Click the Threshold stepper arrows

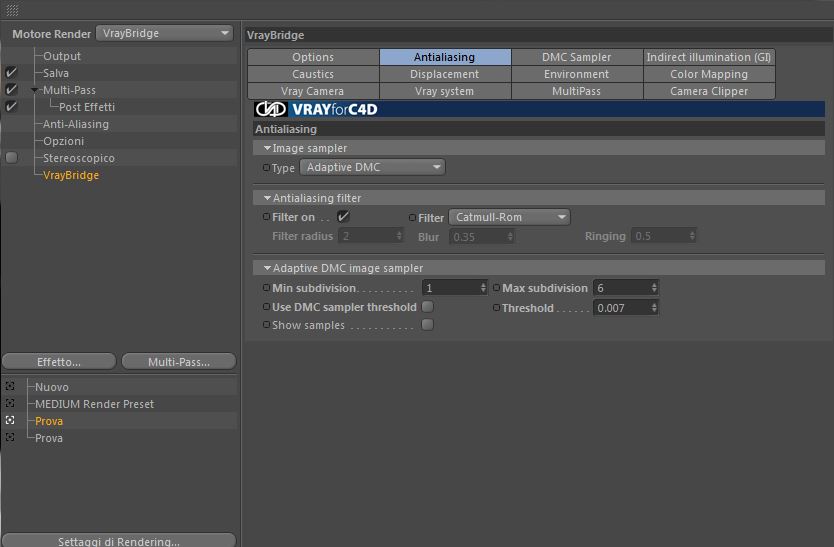[654, 308]
